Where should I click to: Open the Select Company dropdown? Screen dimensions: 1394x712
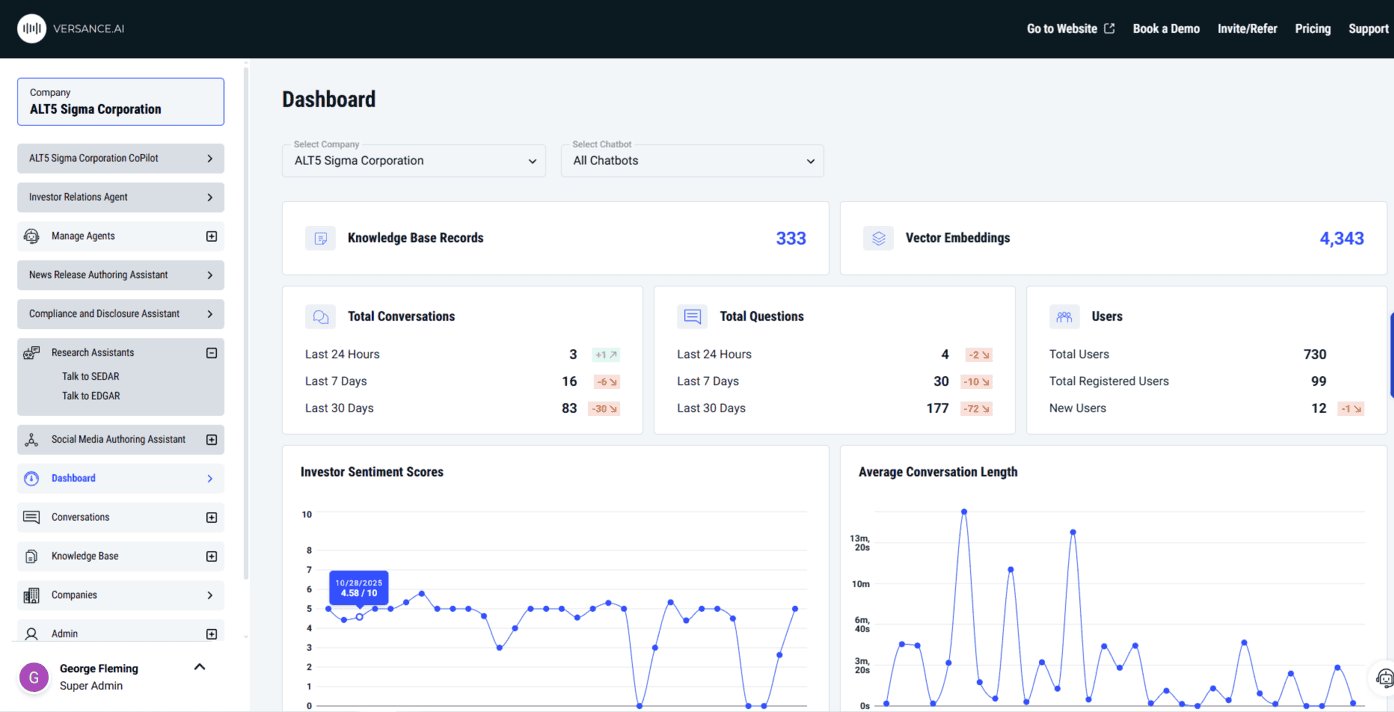pyautogui.click(x=413, y=160)
